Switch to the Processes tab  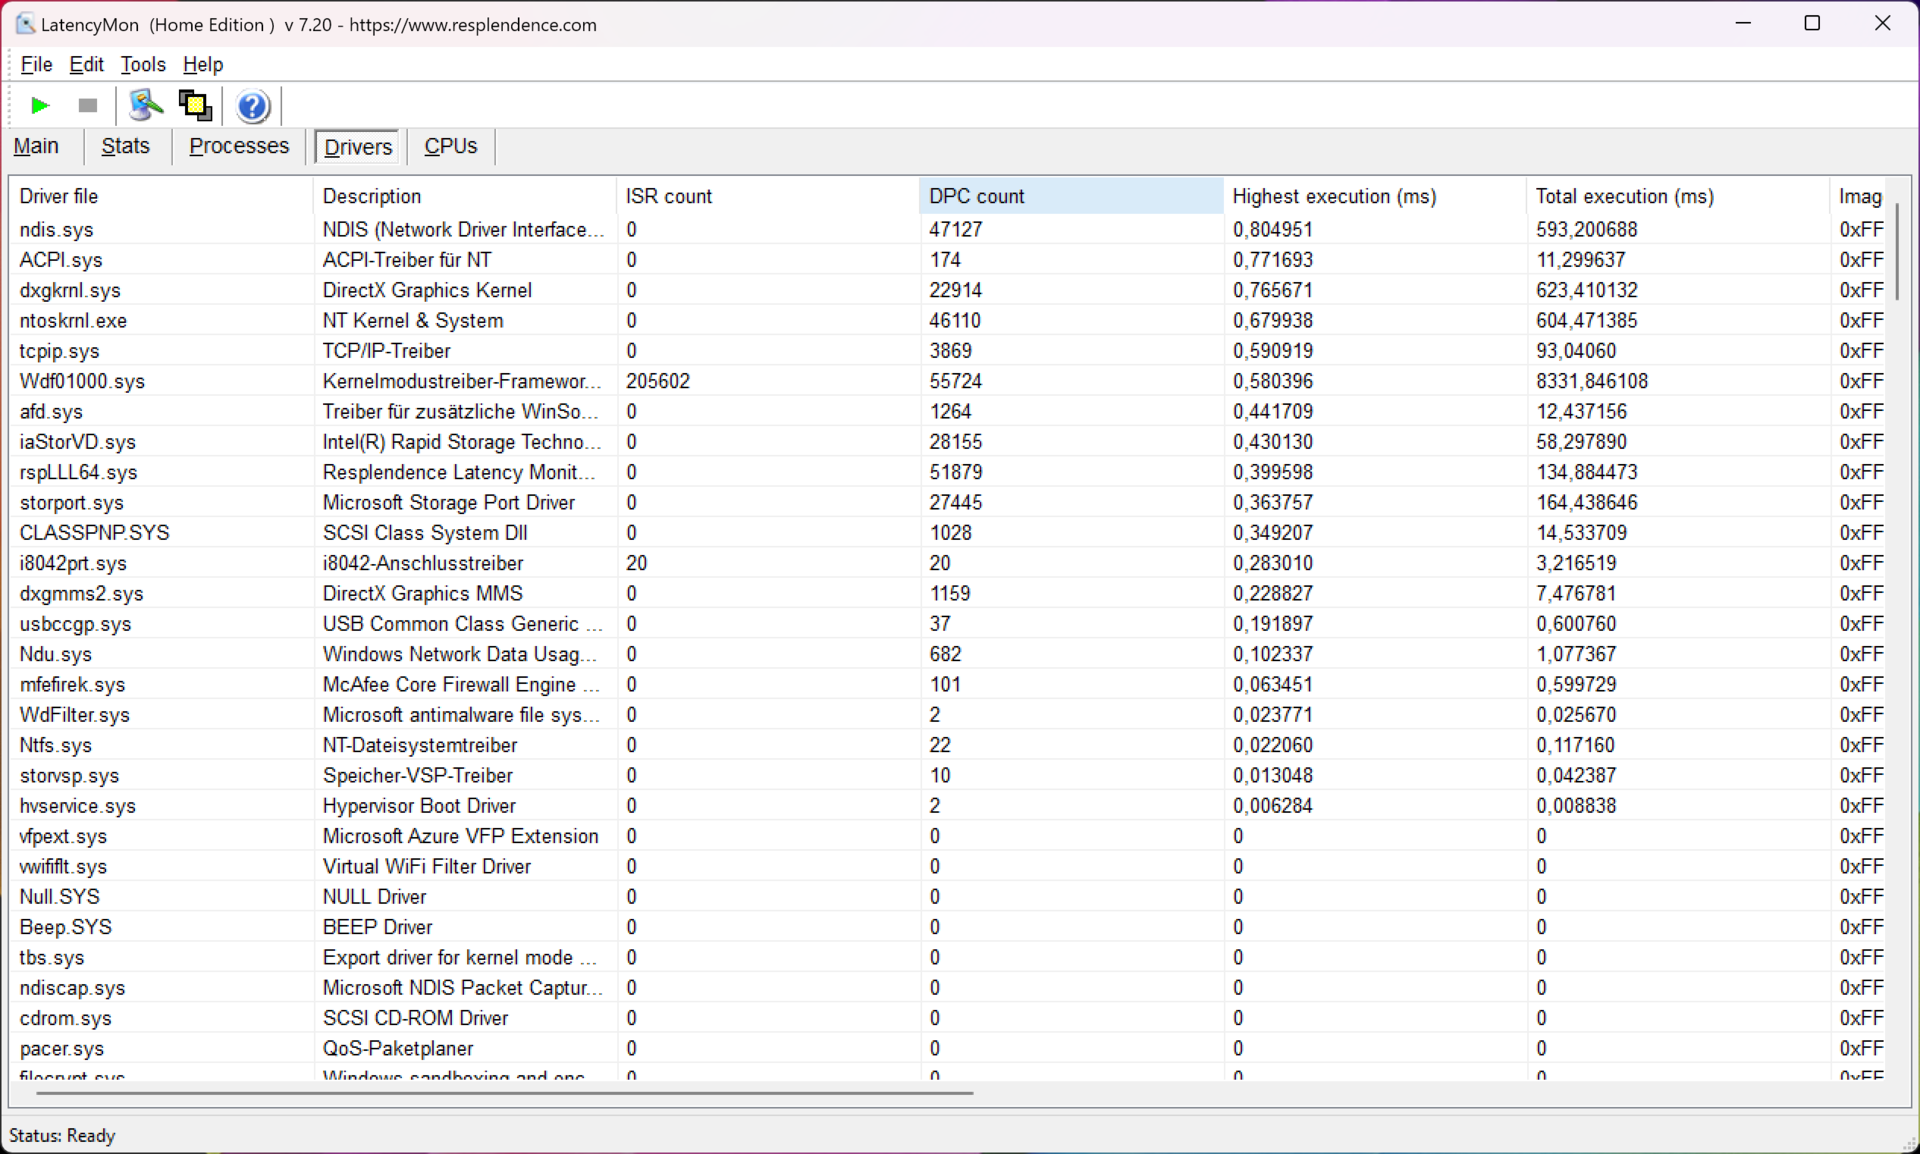click(x=239, y=146)
